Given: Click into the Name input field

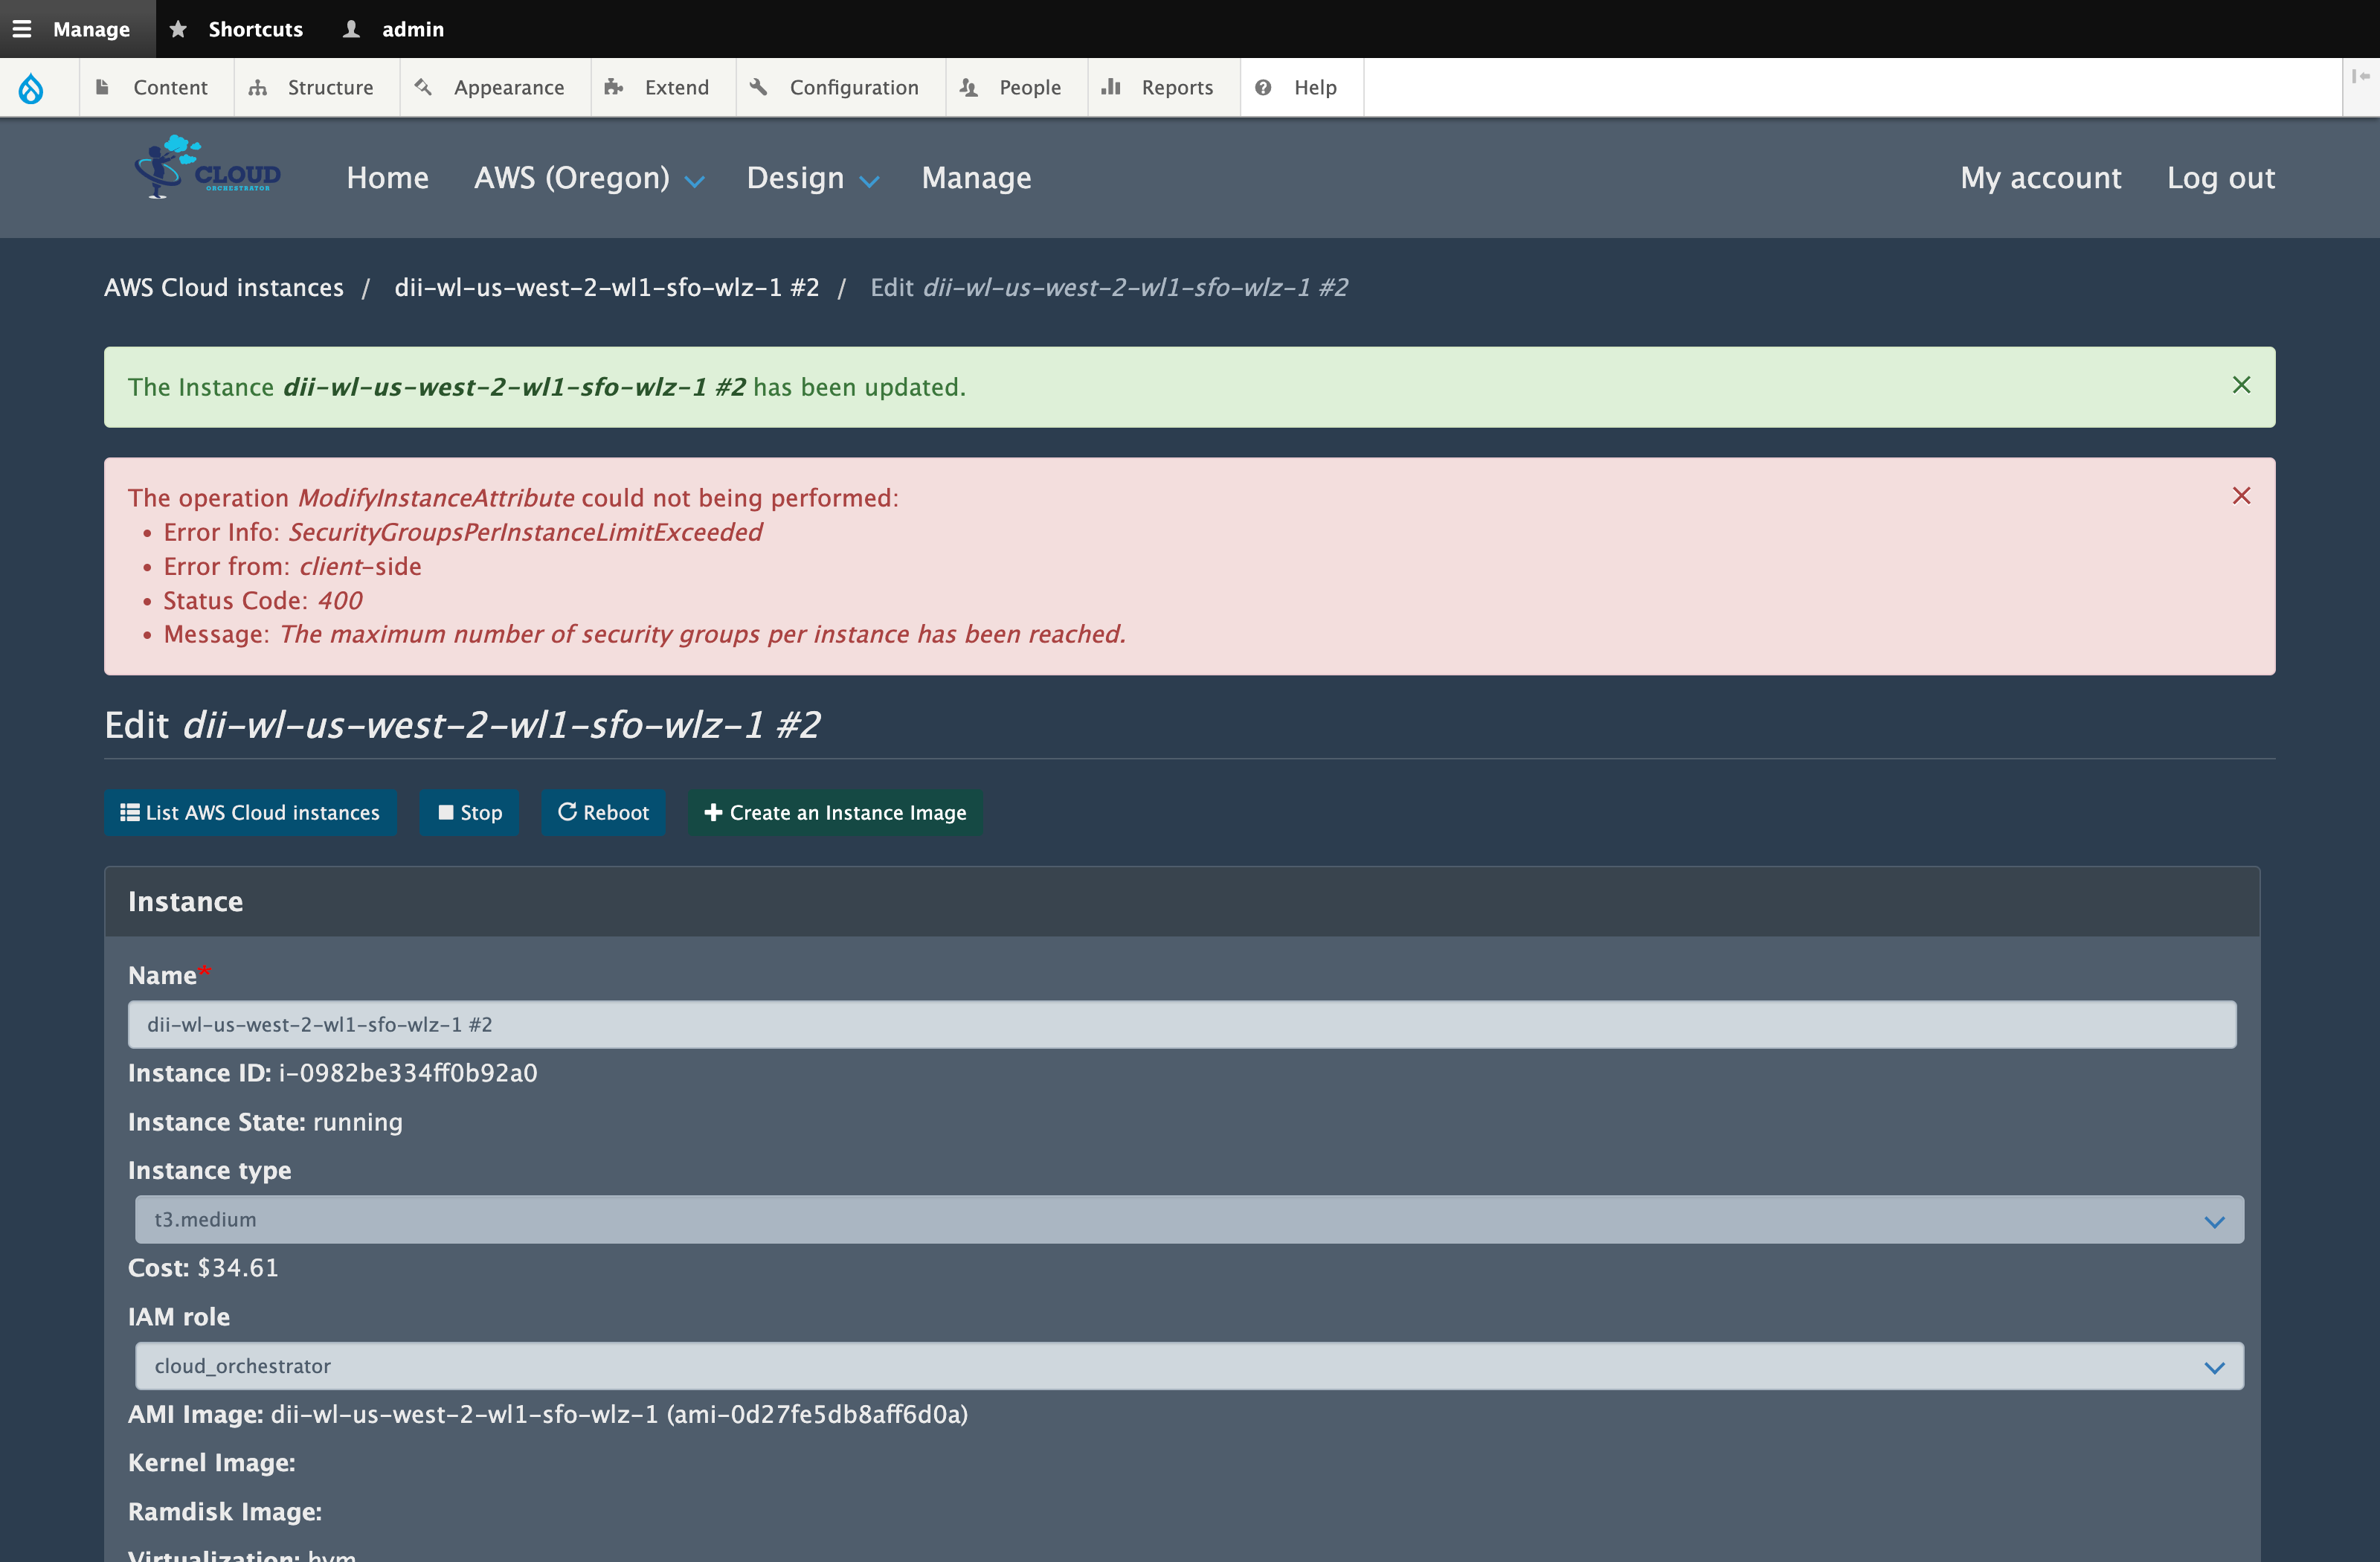Looking at the screenshot, I should 1181,1024.
